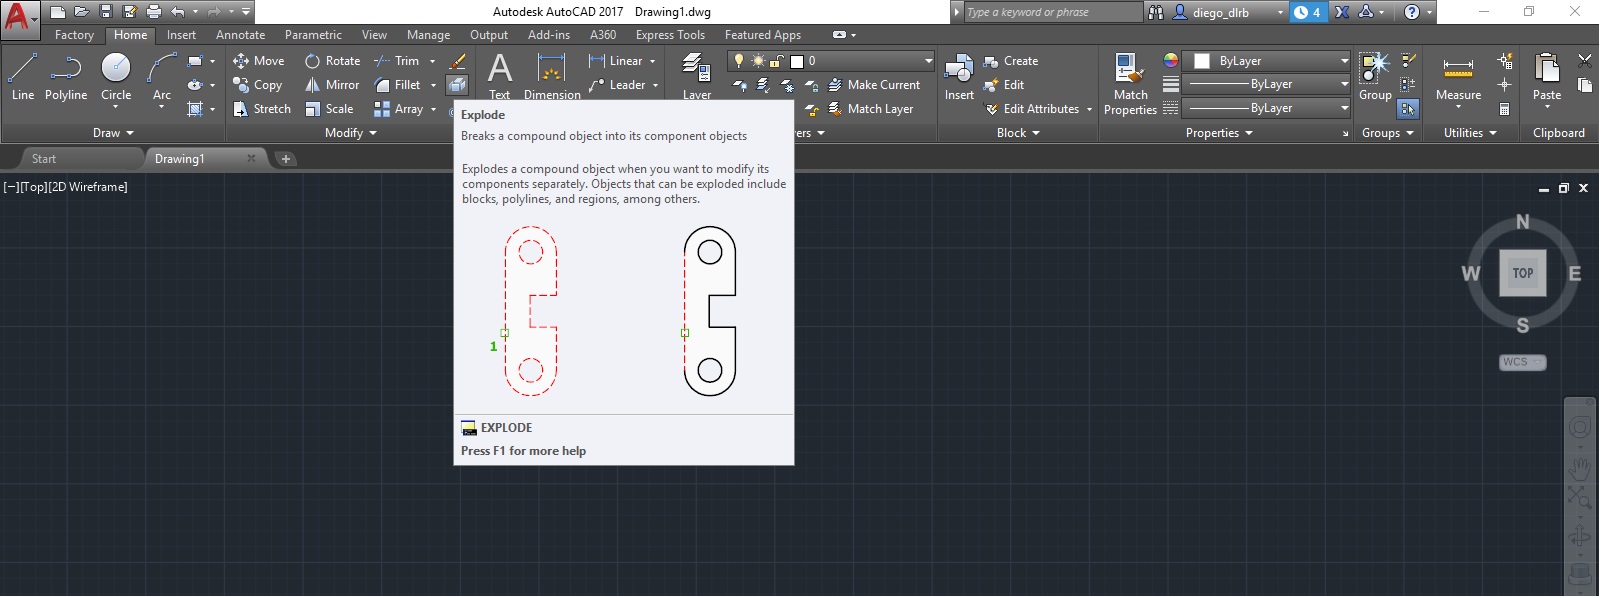
Task: Click the Insert block icon
Action: [959, 76]
